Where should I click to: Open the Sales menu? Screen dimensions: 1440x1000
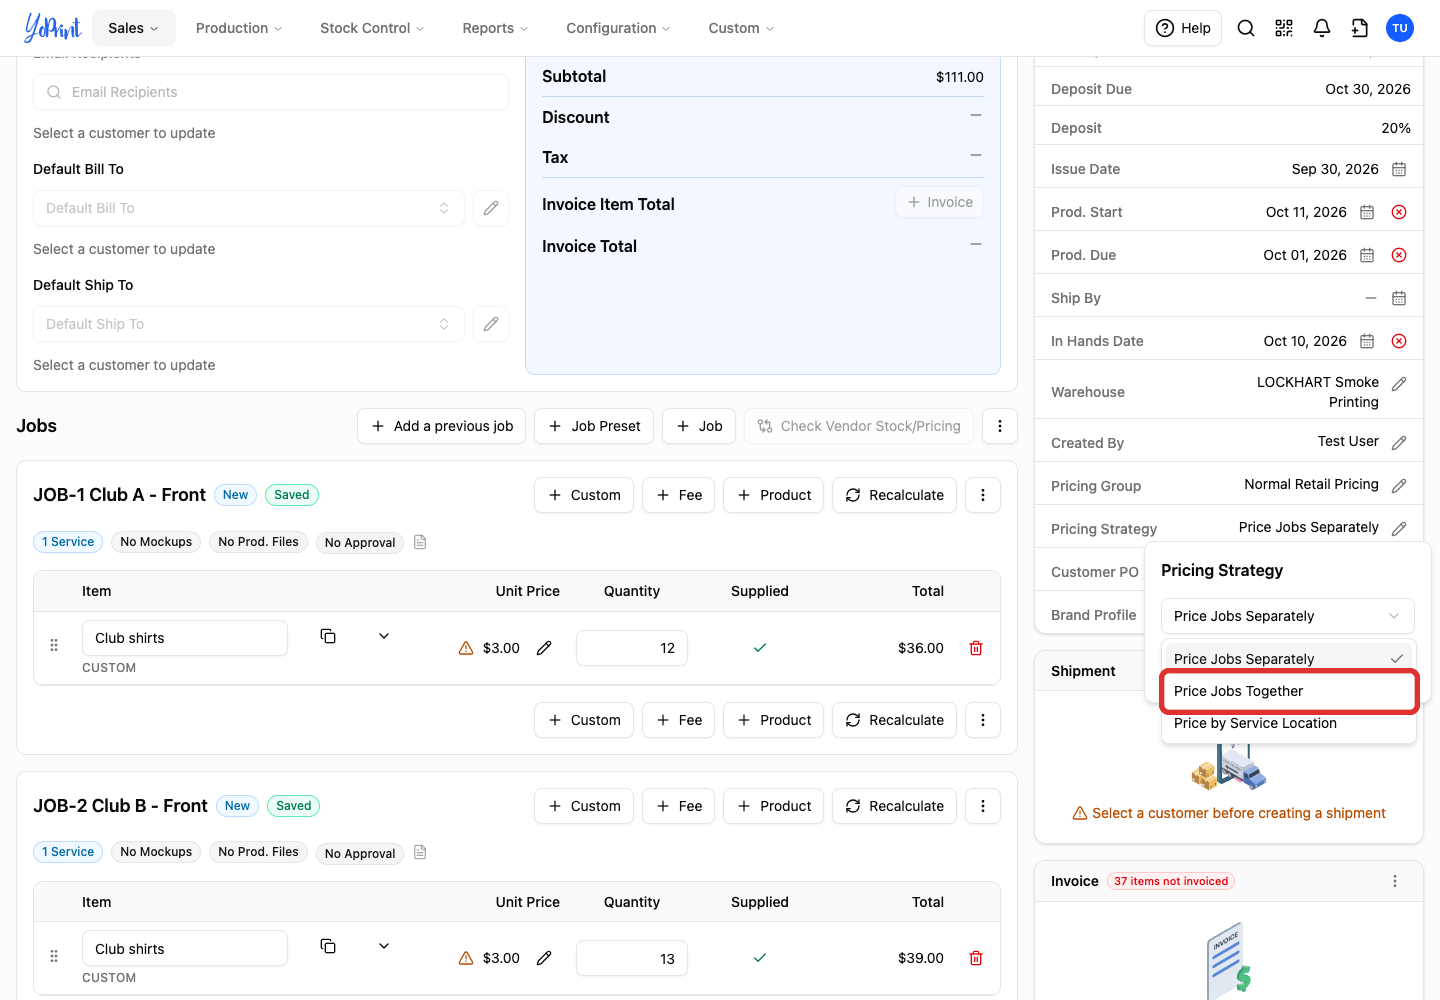click(x=134, y=28)
